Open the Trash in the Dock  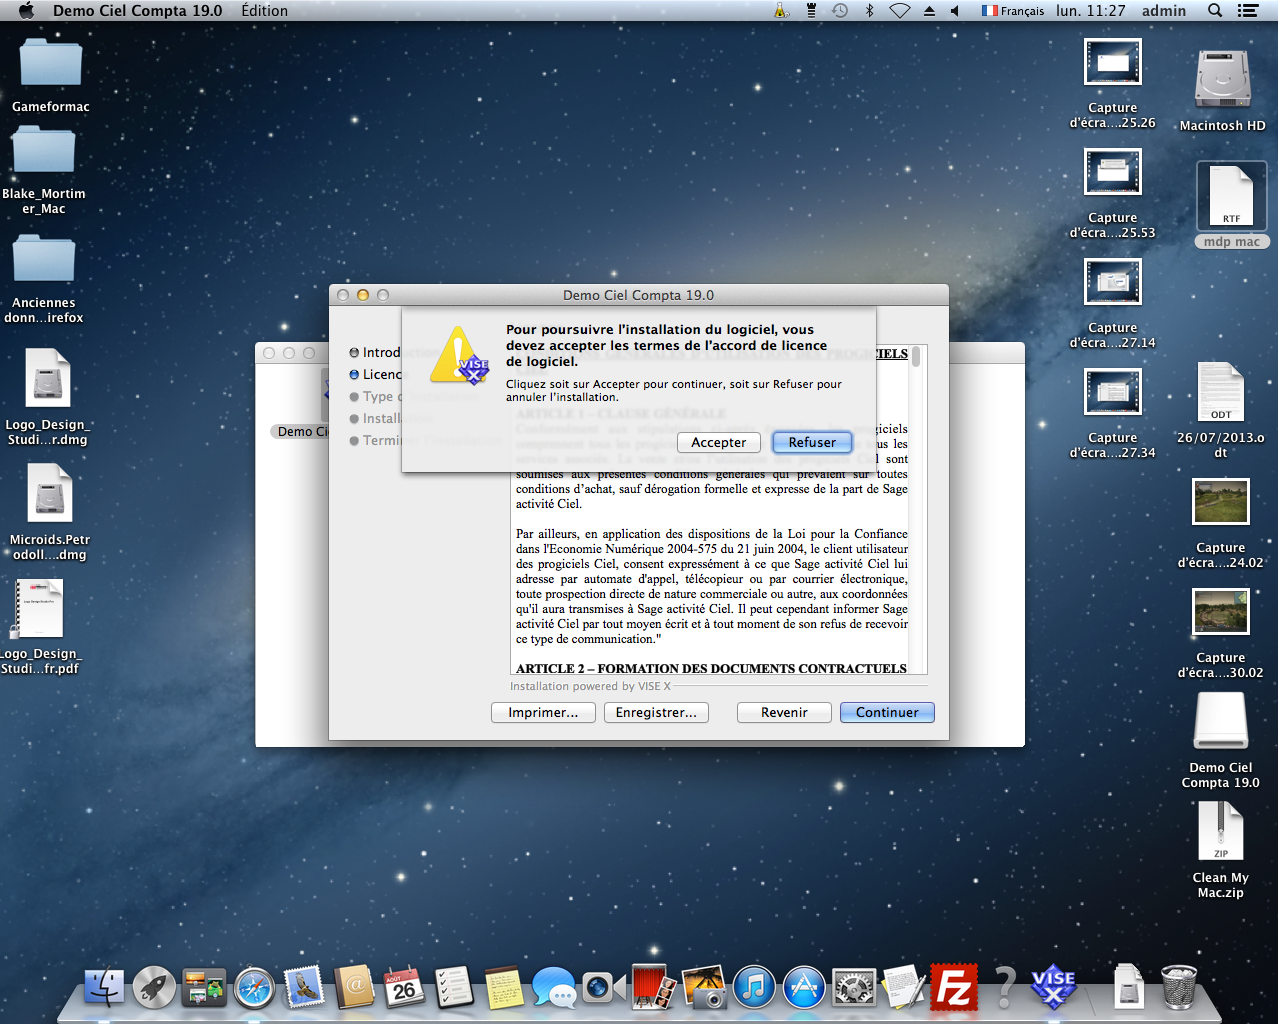(x=1179, y=988)
